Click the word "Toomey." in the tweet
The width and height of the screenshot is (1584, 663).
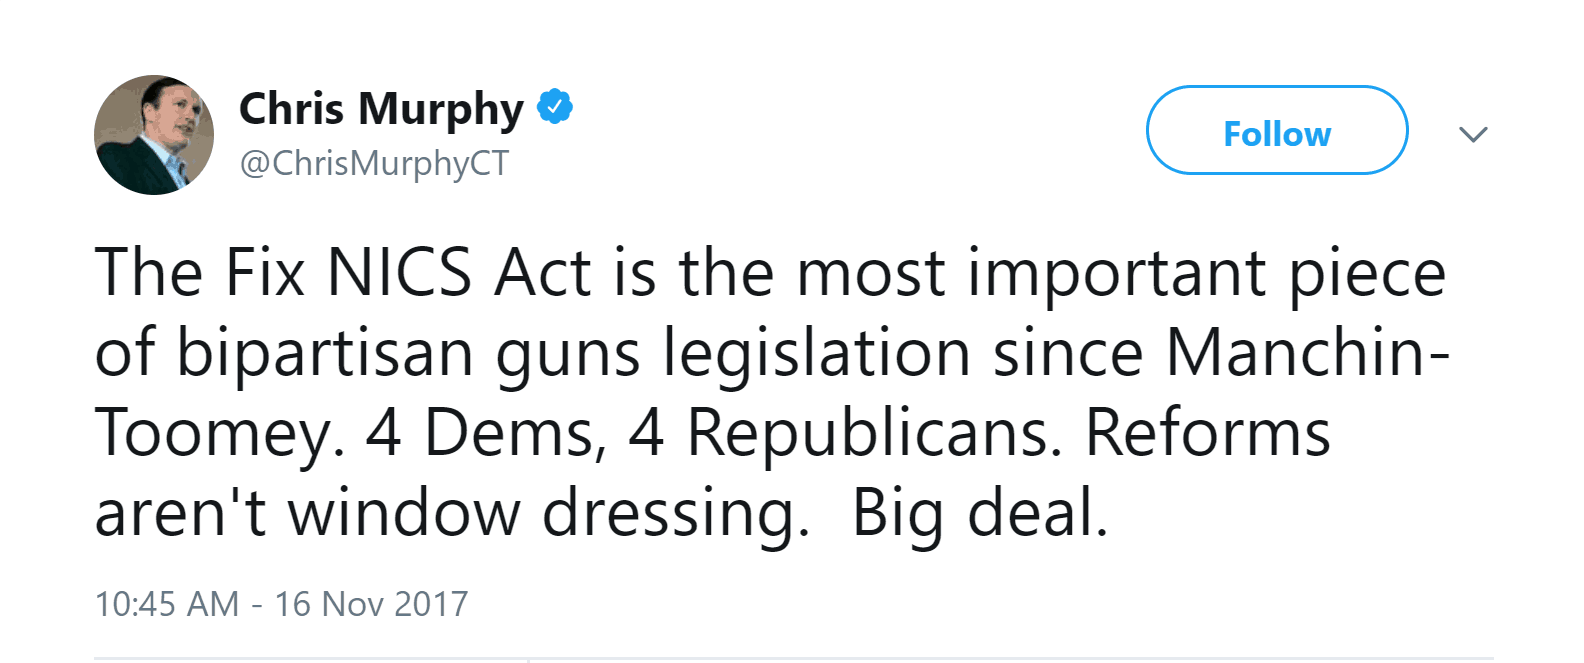[220, 433]
